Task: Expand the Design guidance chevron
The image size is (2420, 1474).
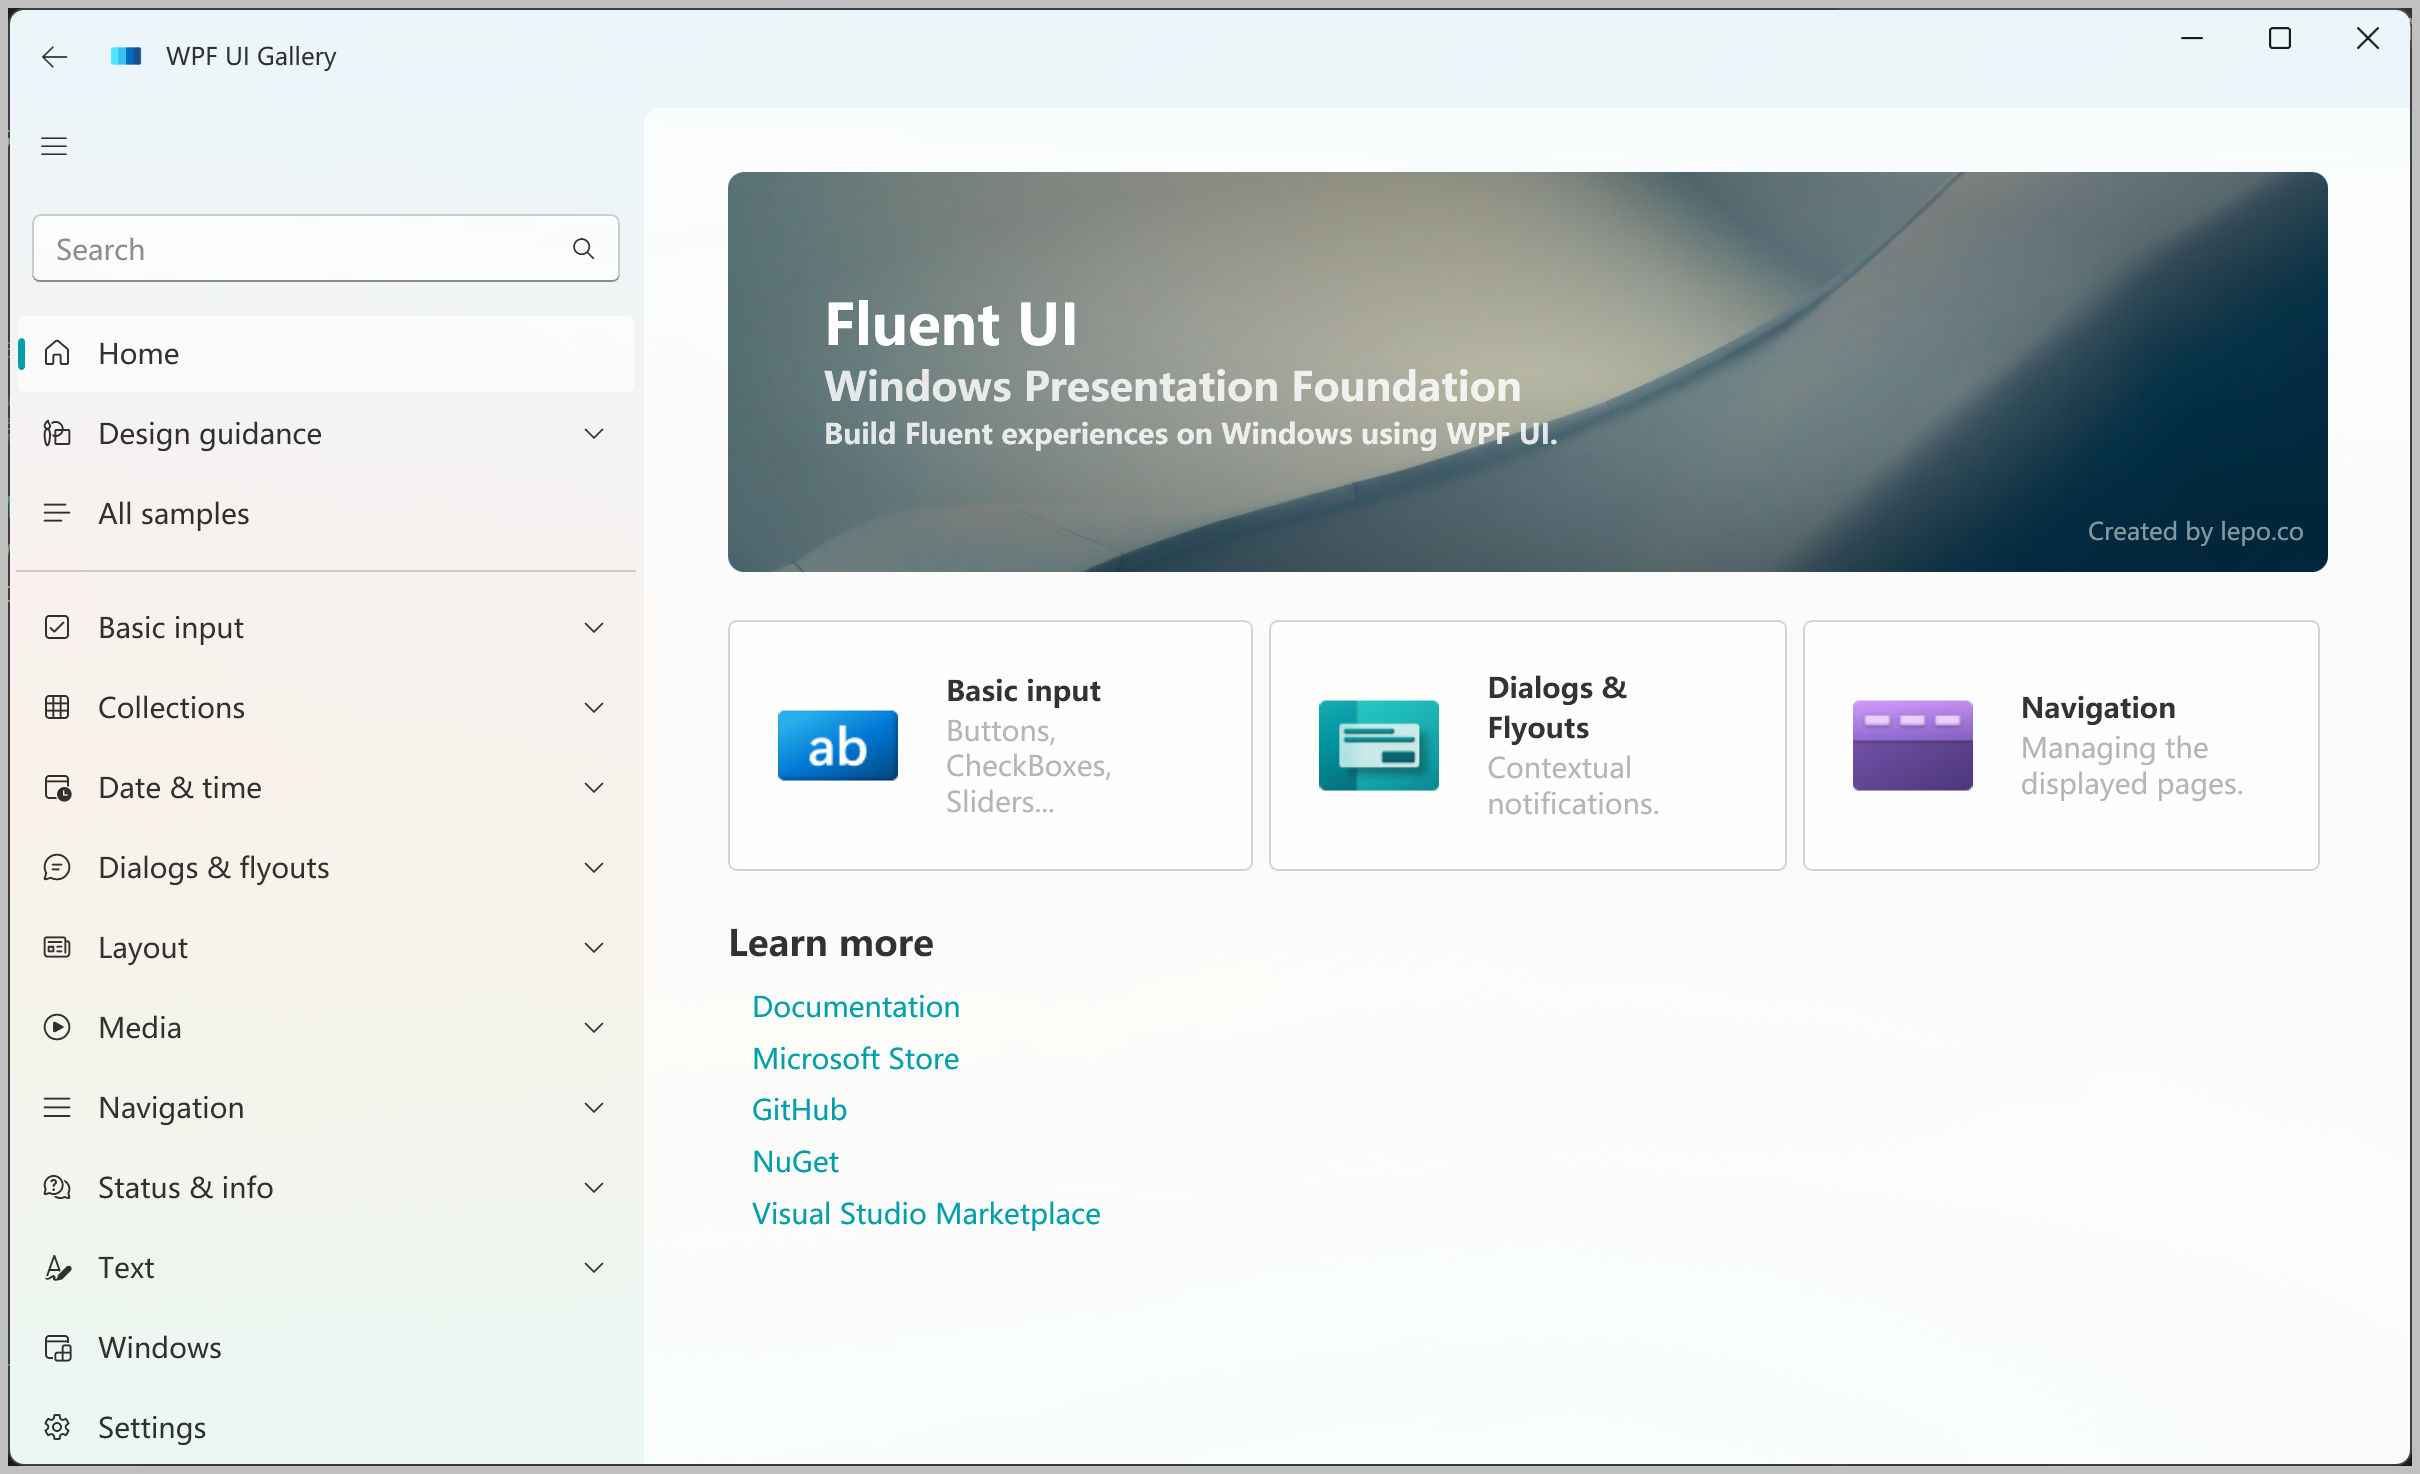Action: coord(594,433)
